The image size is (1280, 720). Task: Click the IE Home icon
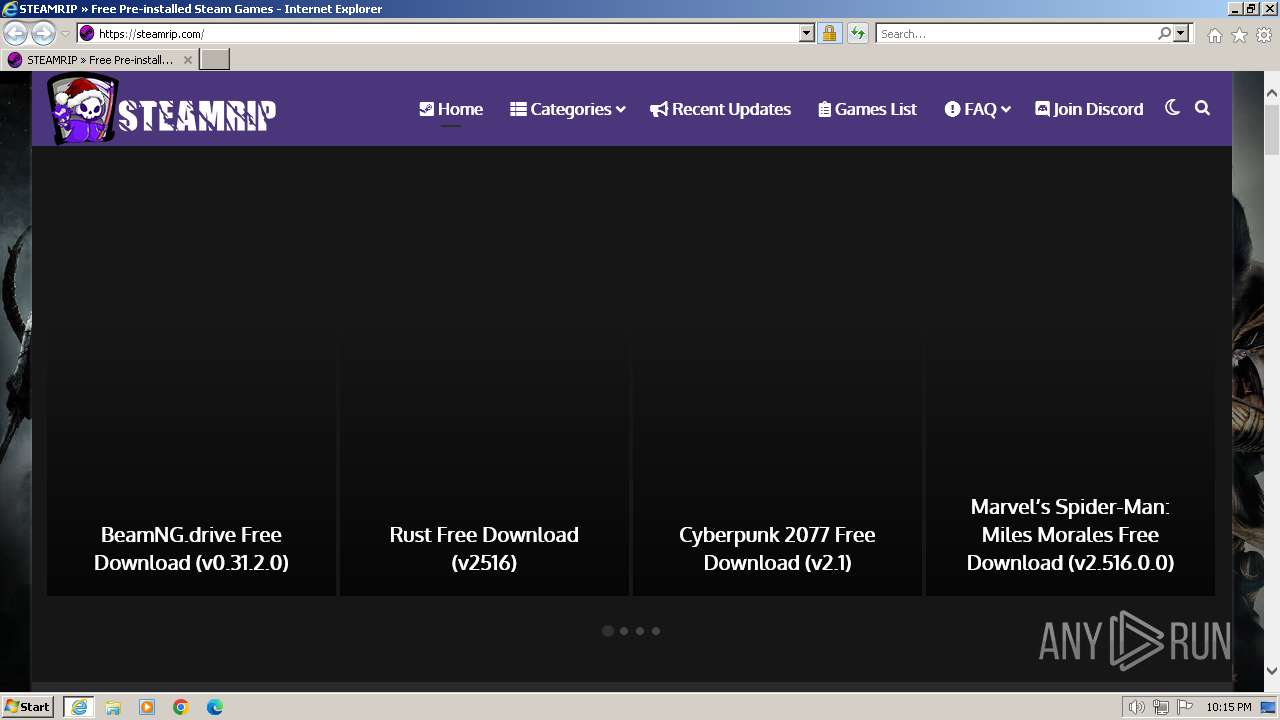pos(1214,35)
